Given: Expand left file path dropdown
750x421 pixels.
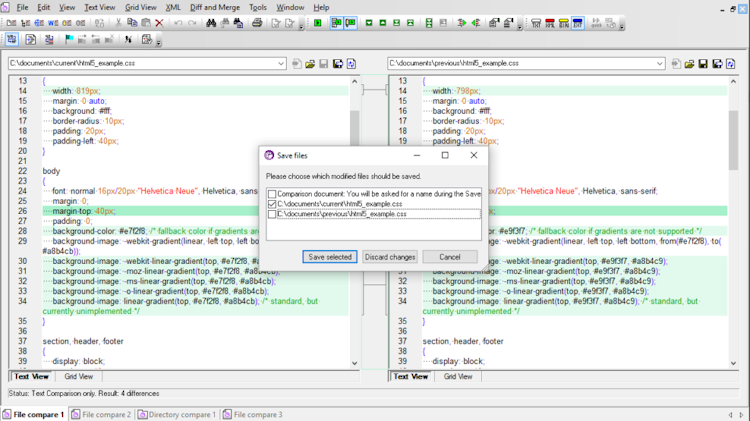Looking at the screenshot, I should (x=281, y=63).
